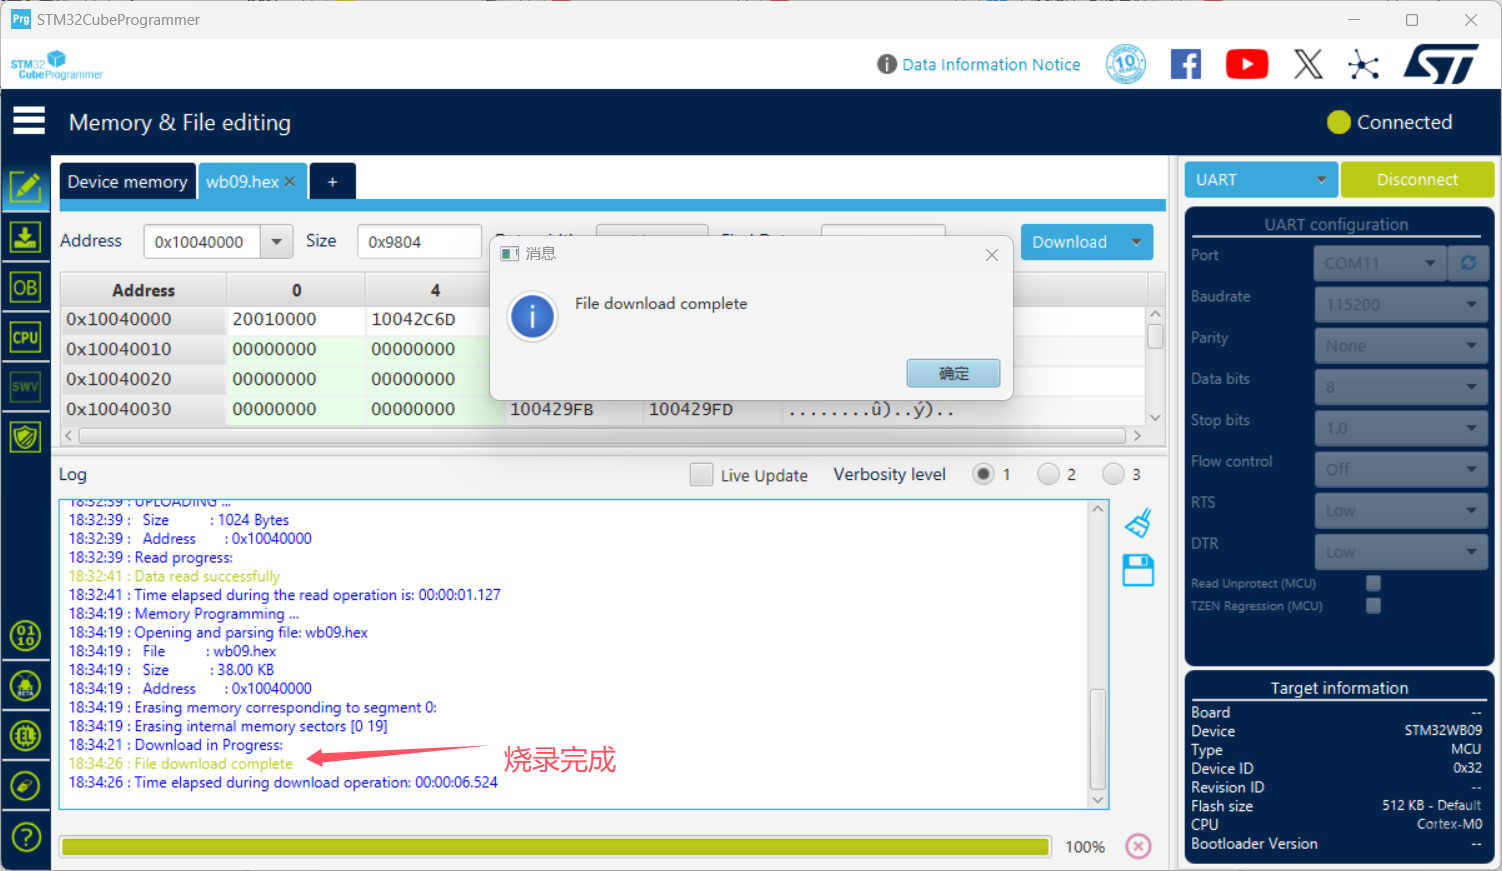Image resolution: width=1502 pixels, height=871 pixels.
Task: Open the Download button dropdown arrow
Action: [1136, 242]
